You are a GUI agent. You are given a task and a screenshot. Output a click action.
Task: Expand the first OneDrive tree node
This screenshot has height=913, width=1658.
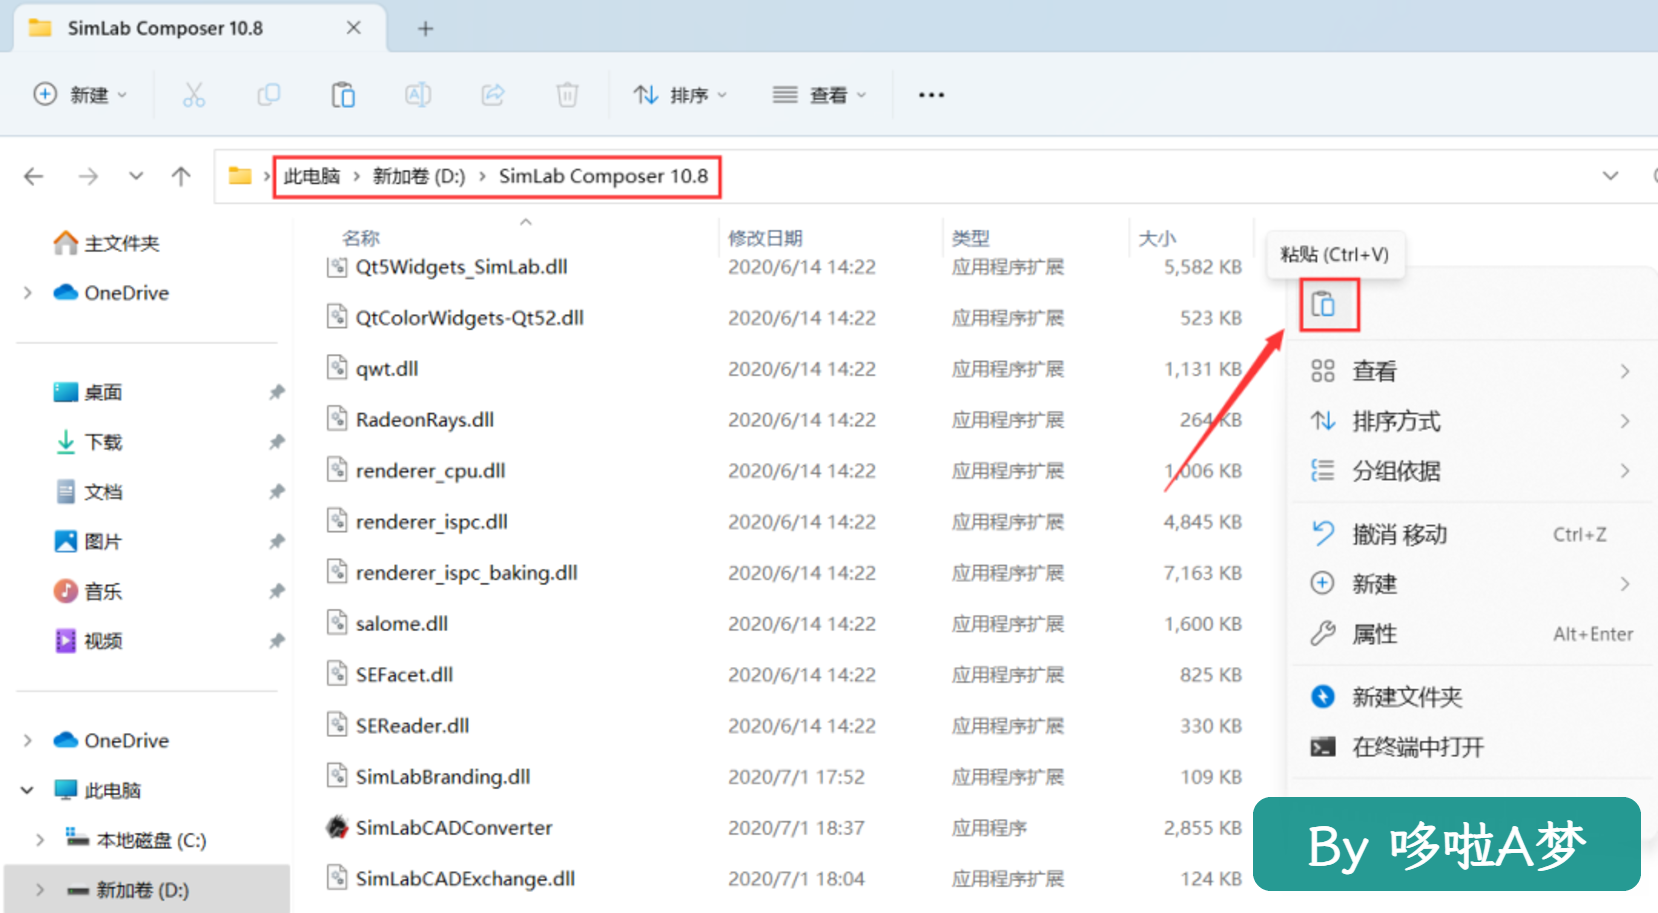coord(28,293)
